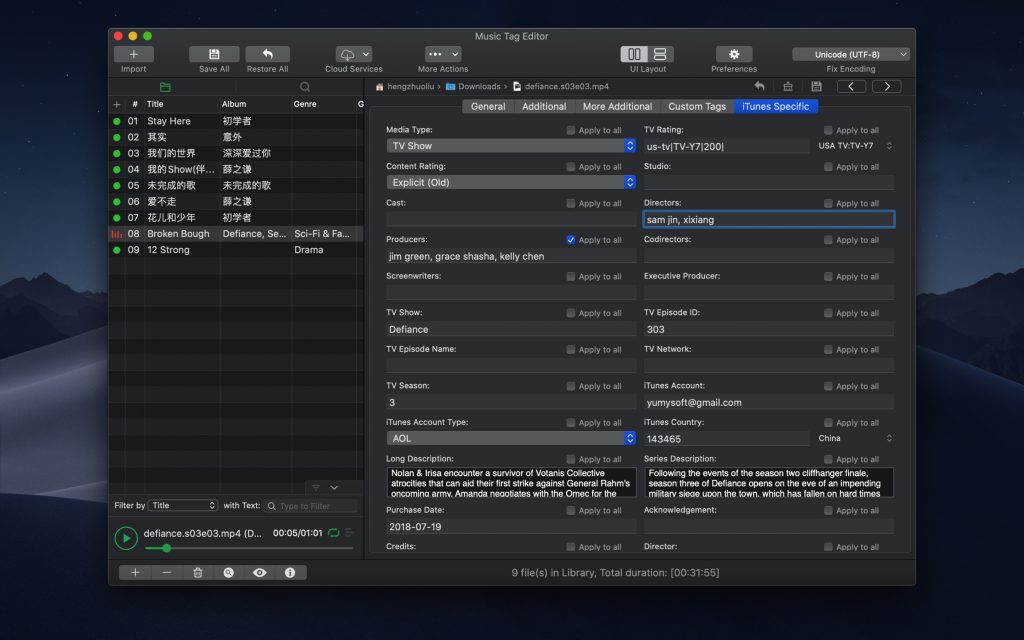Screen dimensions: 1024x640
Task: Enable Apply to all for TV Rating
Action: click(828, 131)
